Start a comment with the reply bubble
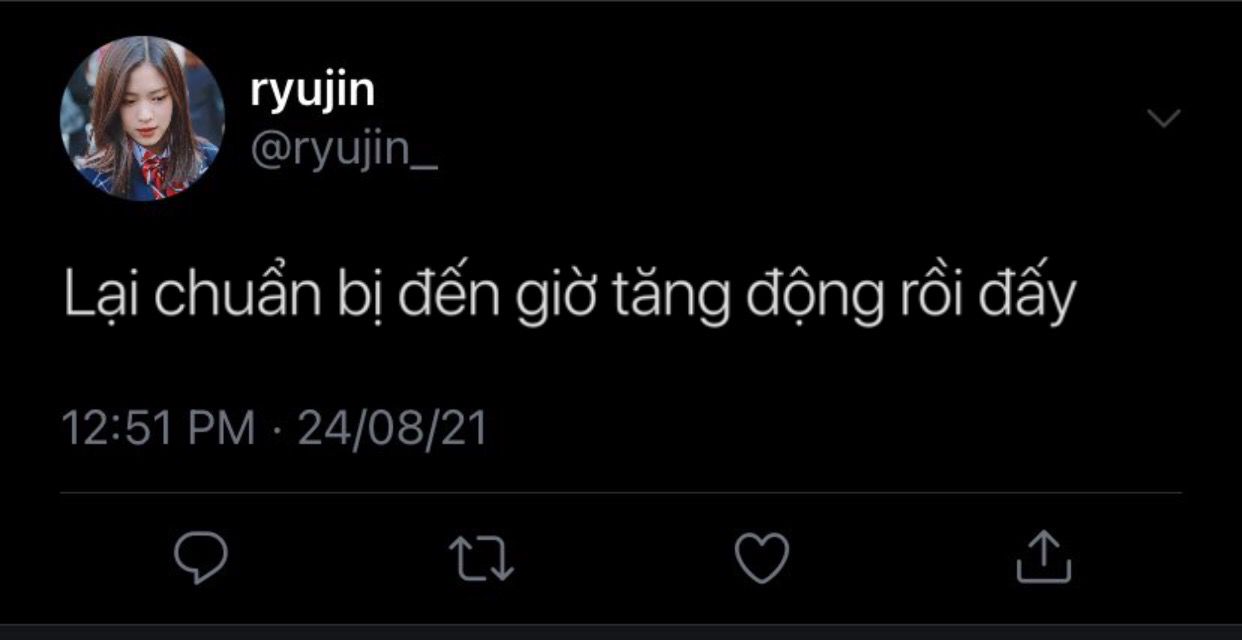 (201, 558)
